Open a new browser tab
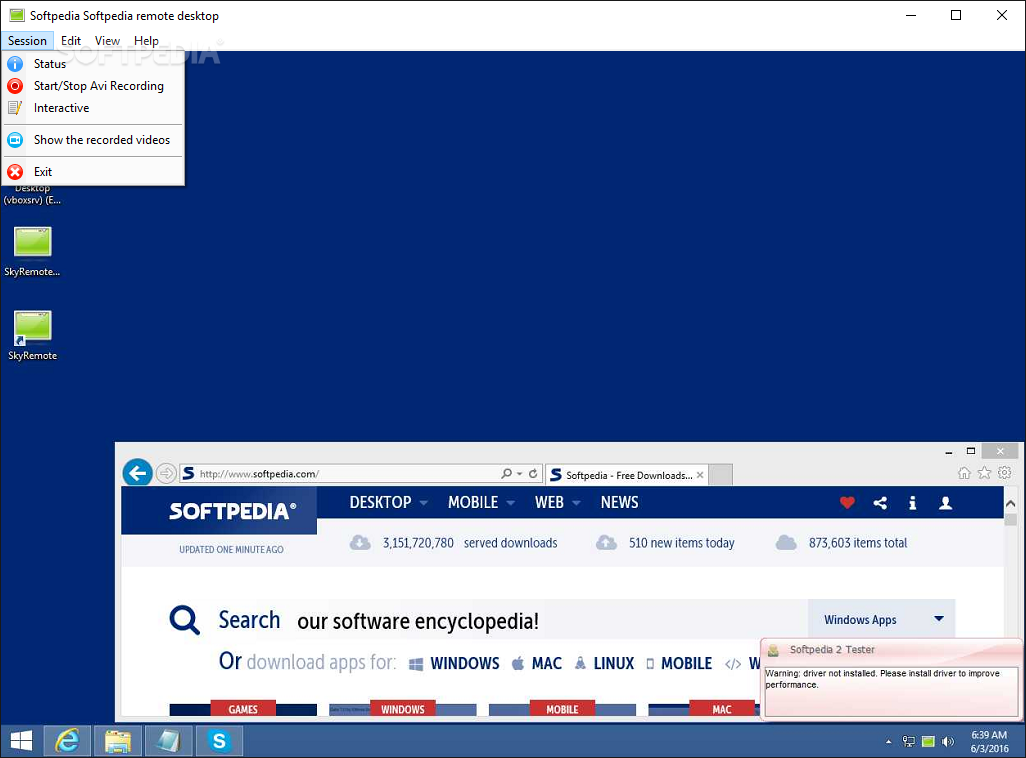The height and width of the screenshot is (758, 1026). (720, 475)
